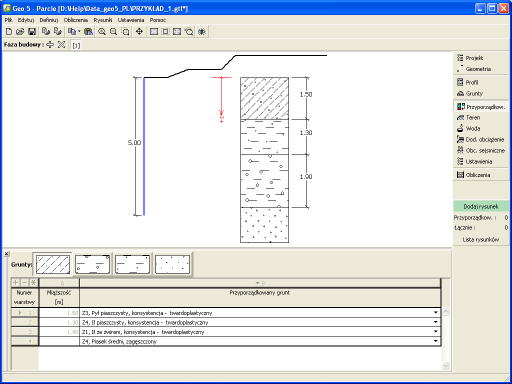Close the bottom soil assignment panel

[6, 254]
